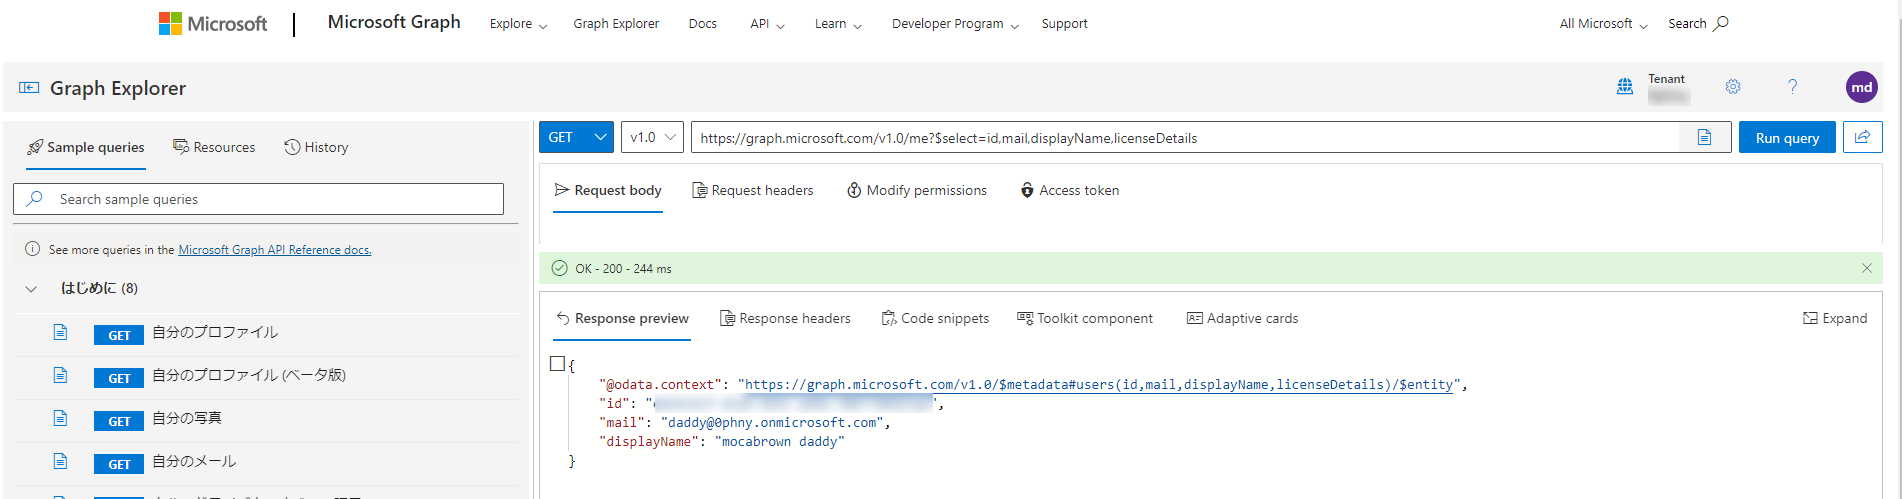Open the Docs nav link
The height and width of the screenshot is (499, 1902).
pos(703,24)
